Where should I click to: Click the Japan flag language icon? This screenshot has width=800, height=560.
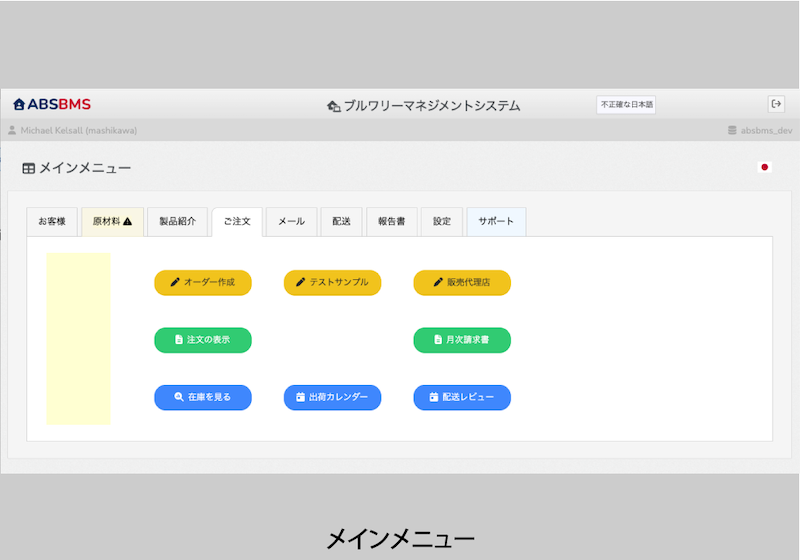point(764,167)
